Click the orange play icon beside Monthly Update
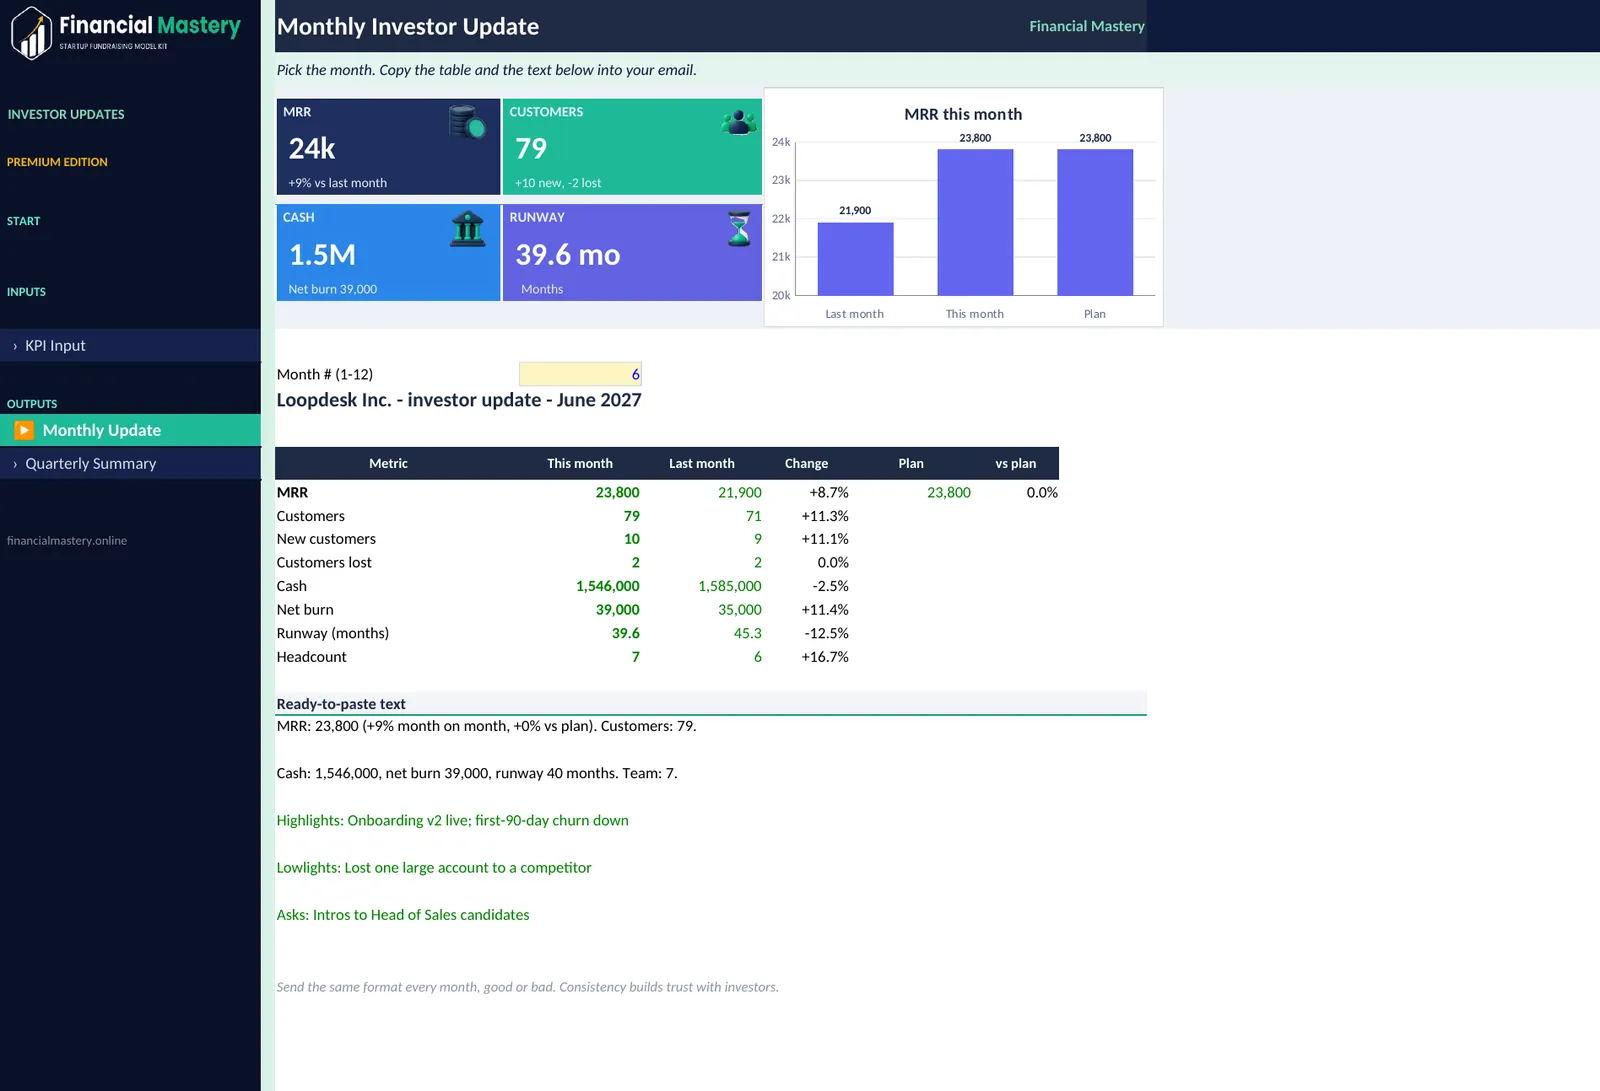This screenshot has width=1600, height=1091. click(x=24, y=430)
